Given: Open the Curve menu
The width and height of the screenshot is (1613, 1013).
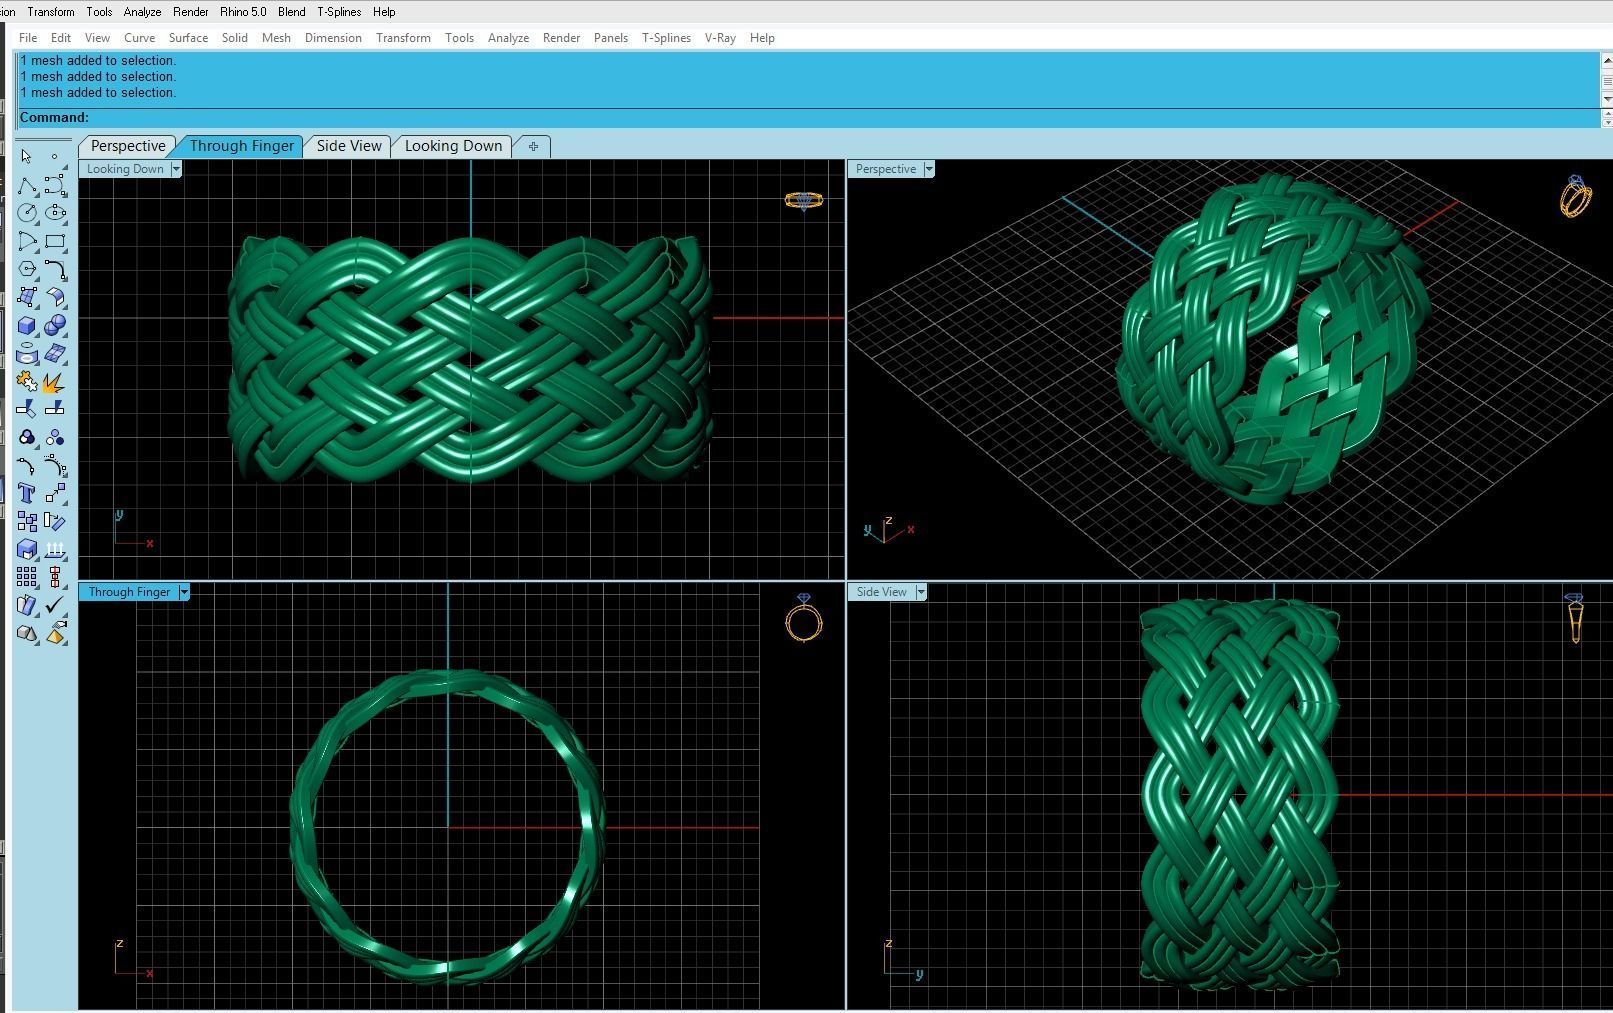Looking at the screenshot, I should 139,38.
